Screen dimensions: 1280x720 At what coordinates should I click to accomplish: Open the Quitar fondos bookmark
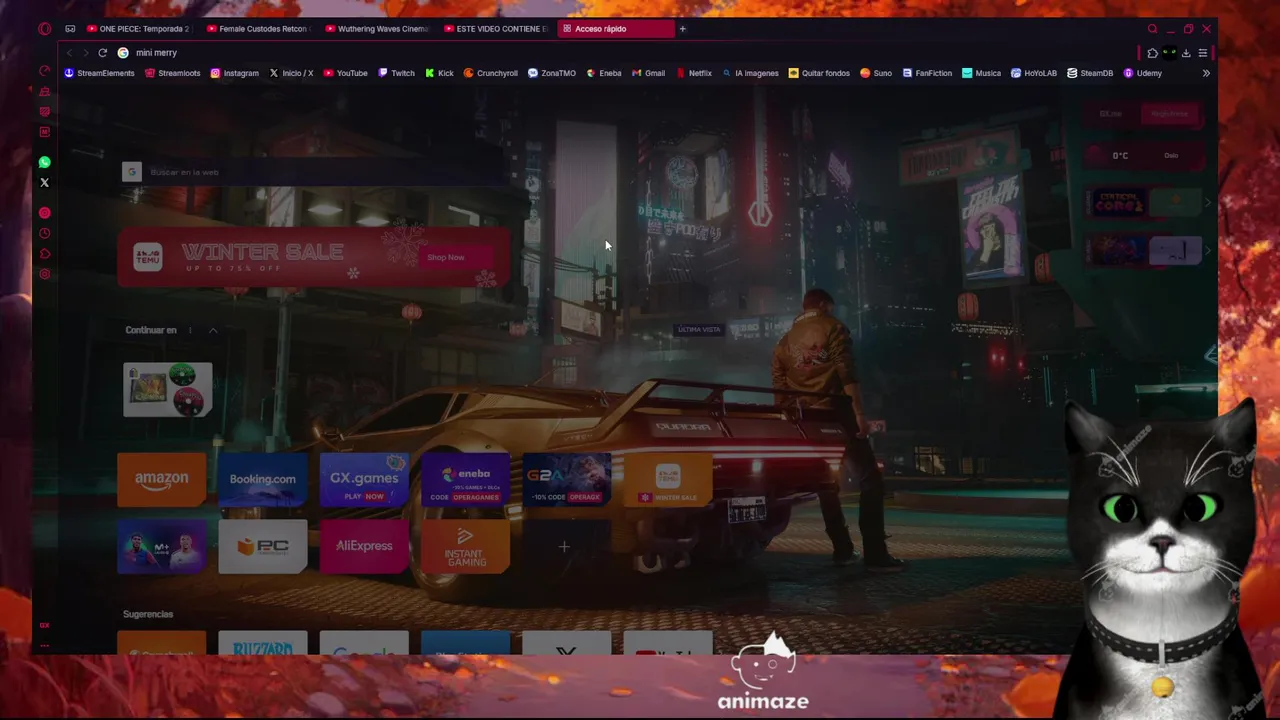[819, 73]
